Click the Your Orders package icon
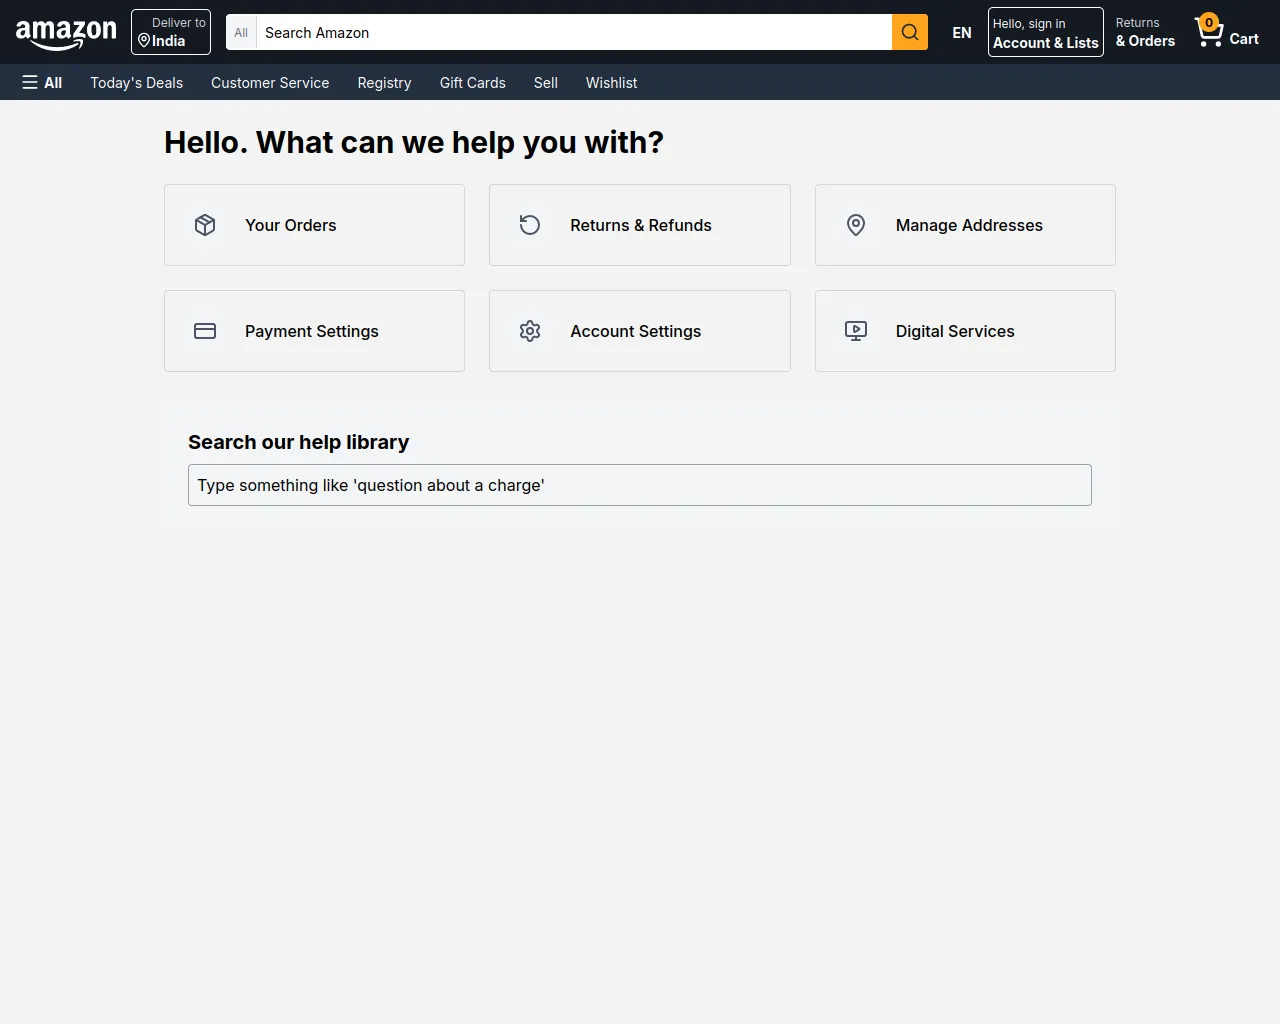Image resolution: width=1280 pixels, height=1024 pixels. click(x=205, y=225)
